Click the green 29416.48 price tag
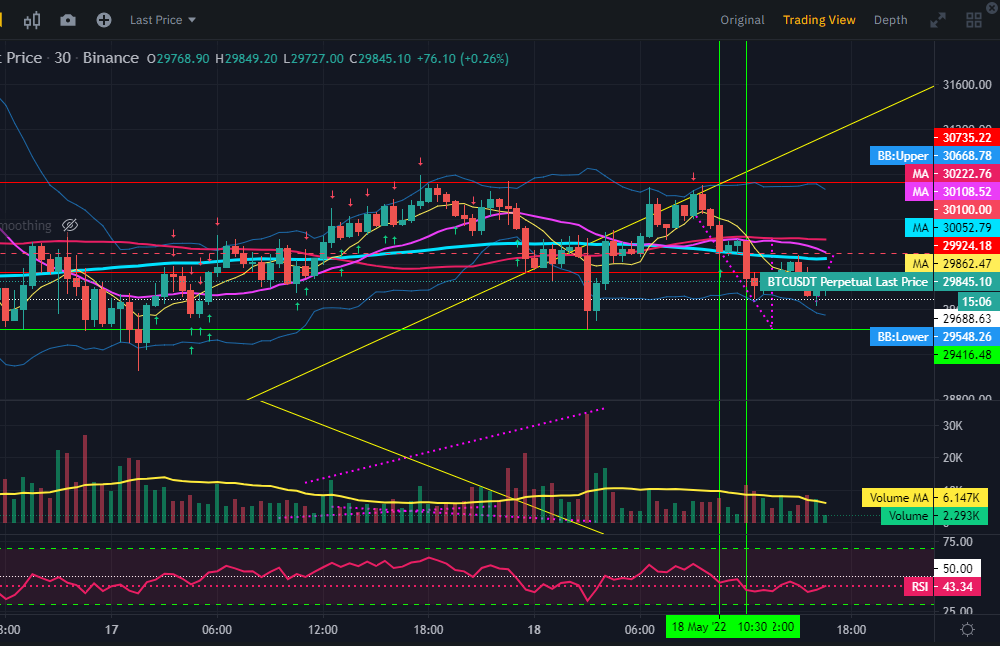 coord(967,355)
